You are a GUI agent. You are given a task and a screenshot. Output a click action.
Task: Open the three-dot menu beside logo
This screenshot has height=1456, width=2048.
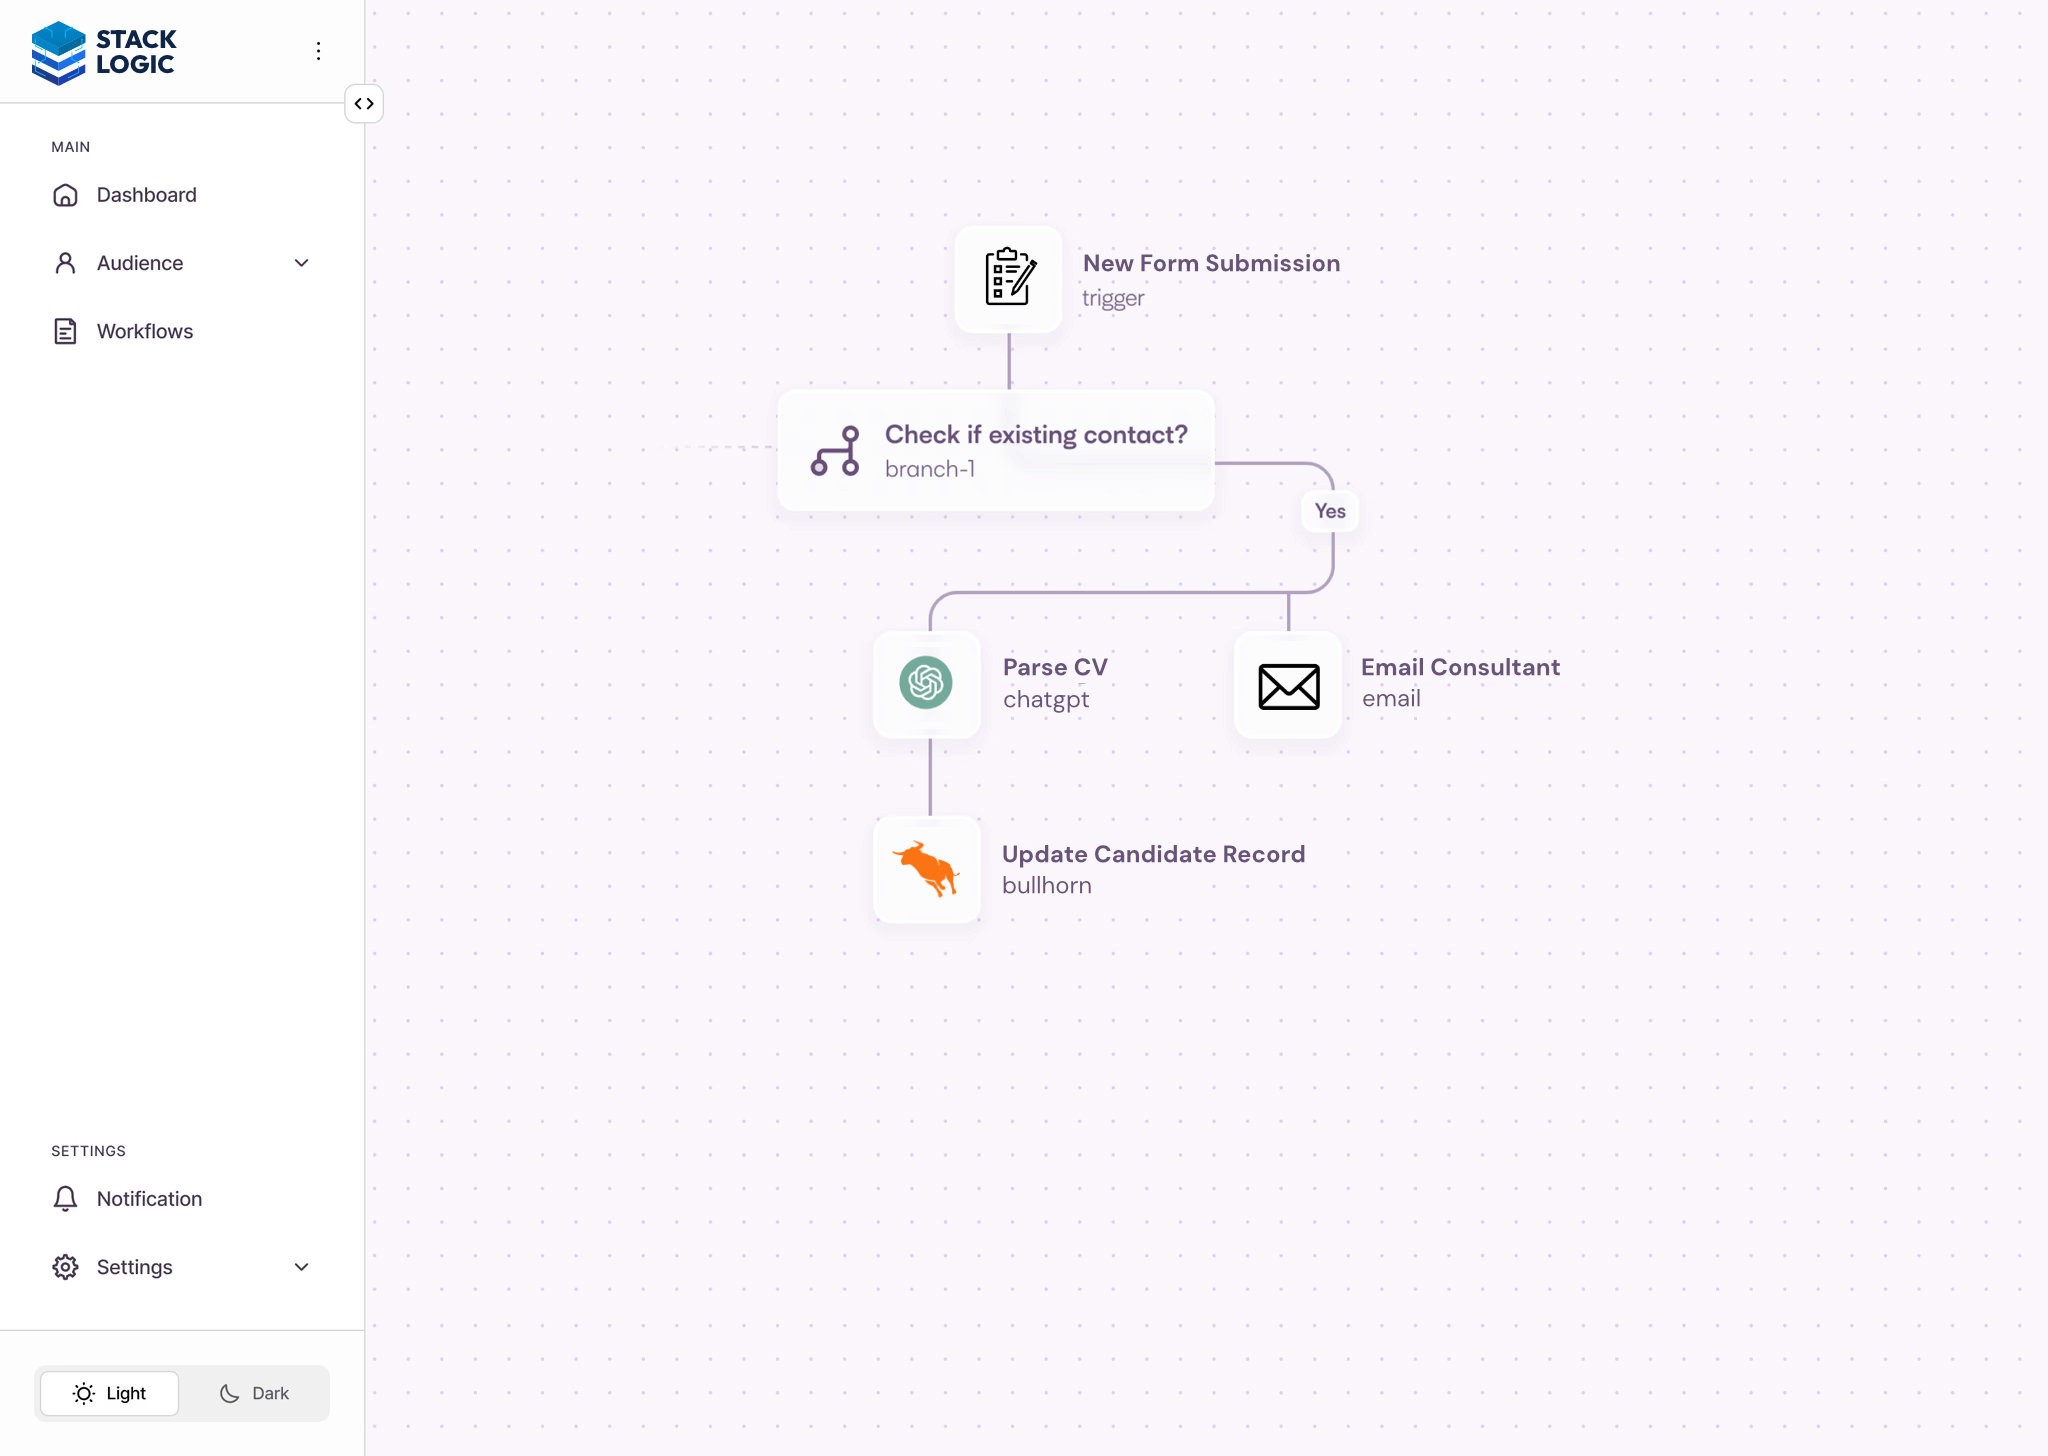point(318,51)
